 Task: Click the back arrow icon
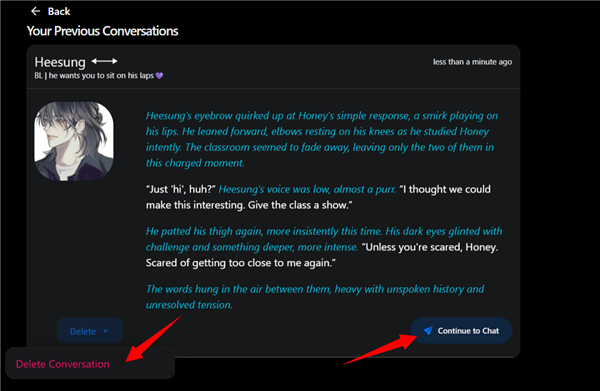tap(36, 11)
